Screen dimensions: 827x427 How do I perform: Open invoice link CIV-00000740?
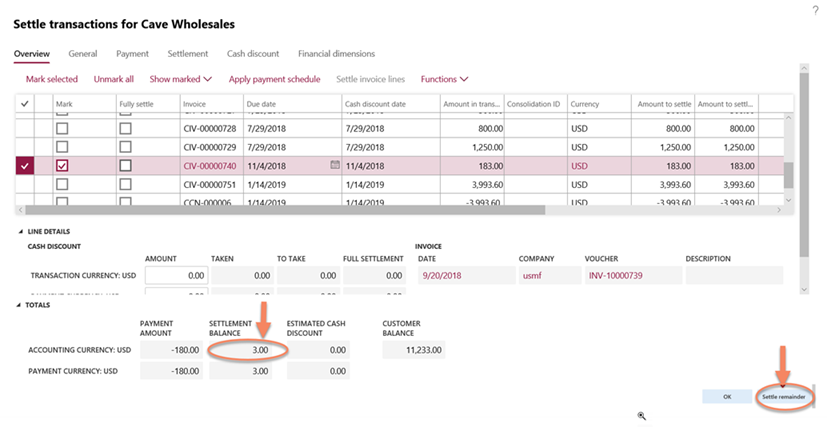(x=210, y=166)
